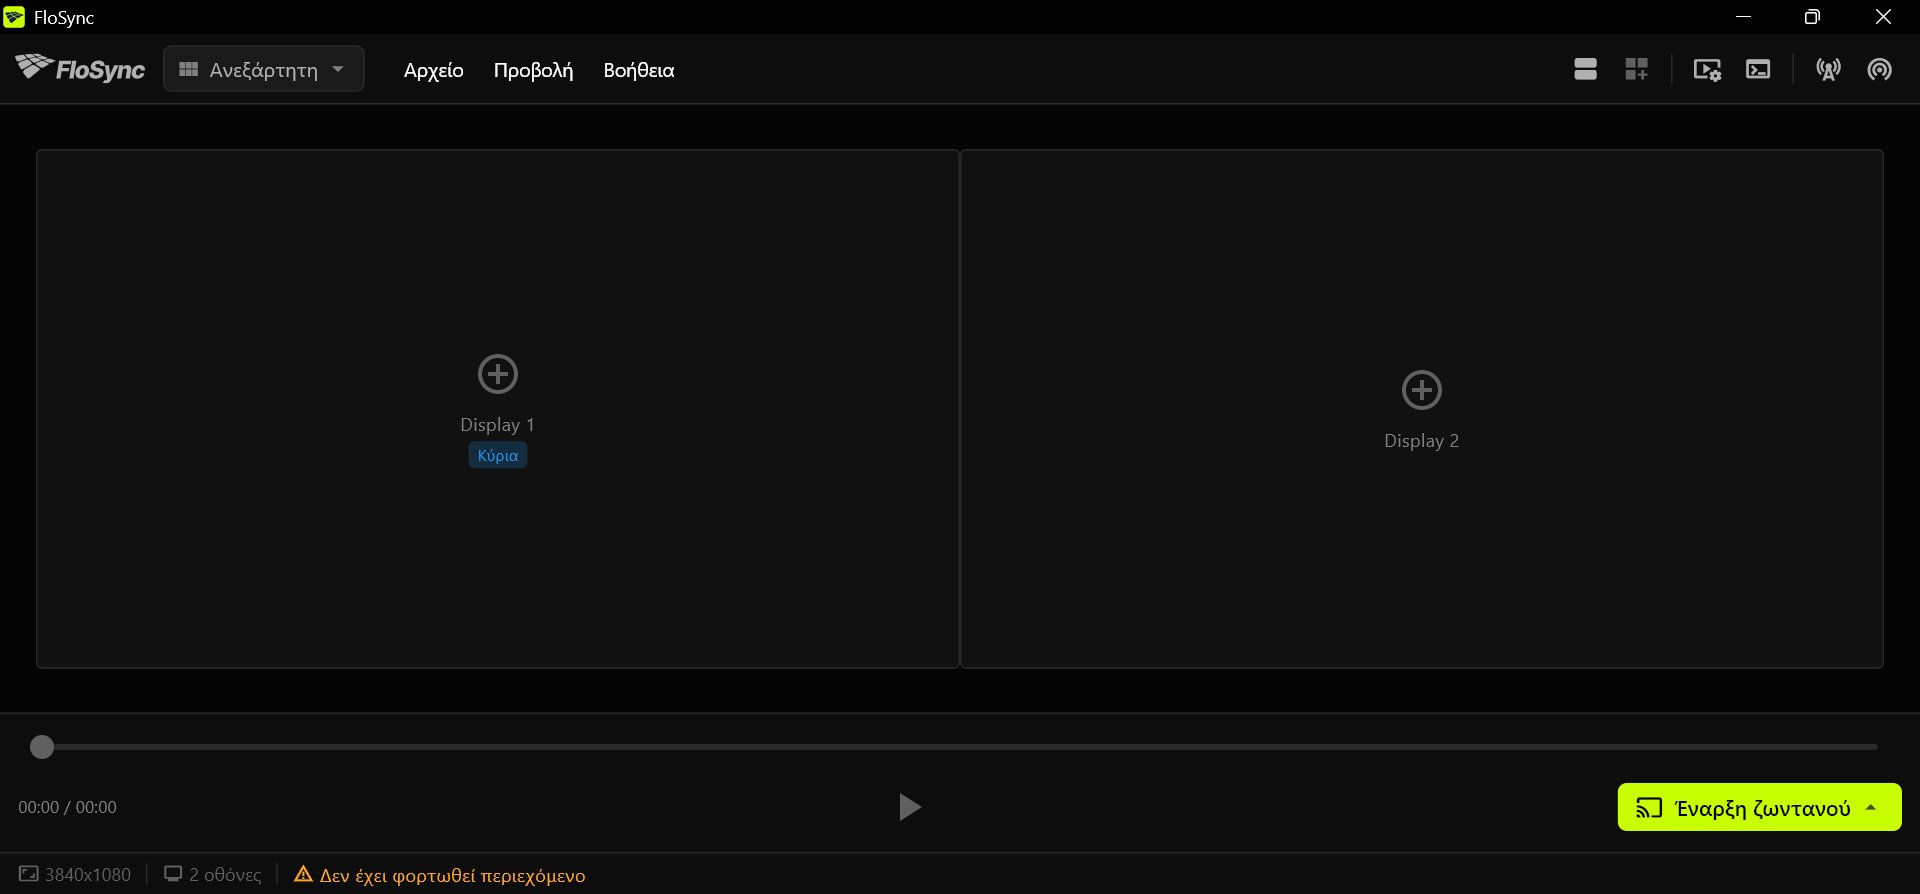
Task: Click the Κύρια badge under Display 1
Action: click(x=498, y=455)
